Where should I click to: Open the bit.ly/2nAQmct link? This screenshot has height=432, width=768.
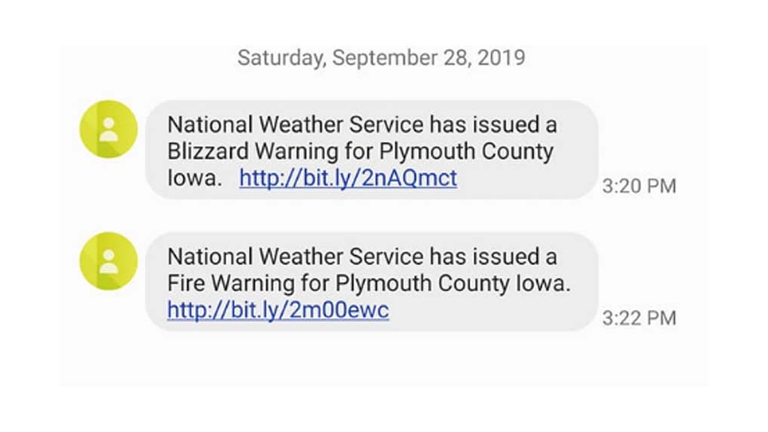(347, 179)
